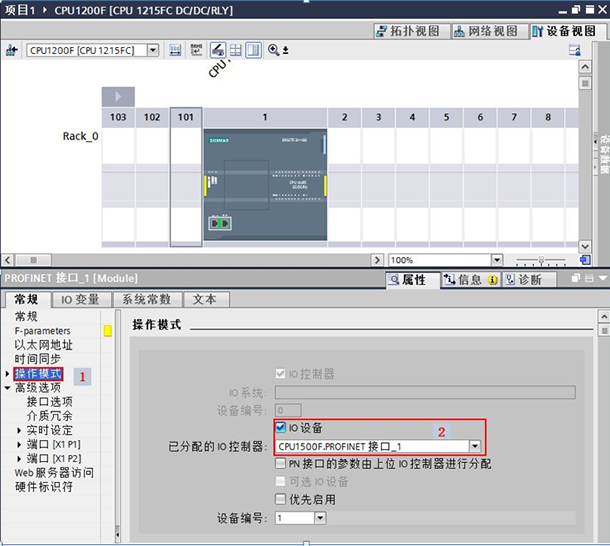Open the 设备编号 dropdown
This screenshot has width=610, height=546.
320,518
